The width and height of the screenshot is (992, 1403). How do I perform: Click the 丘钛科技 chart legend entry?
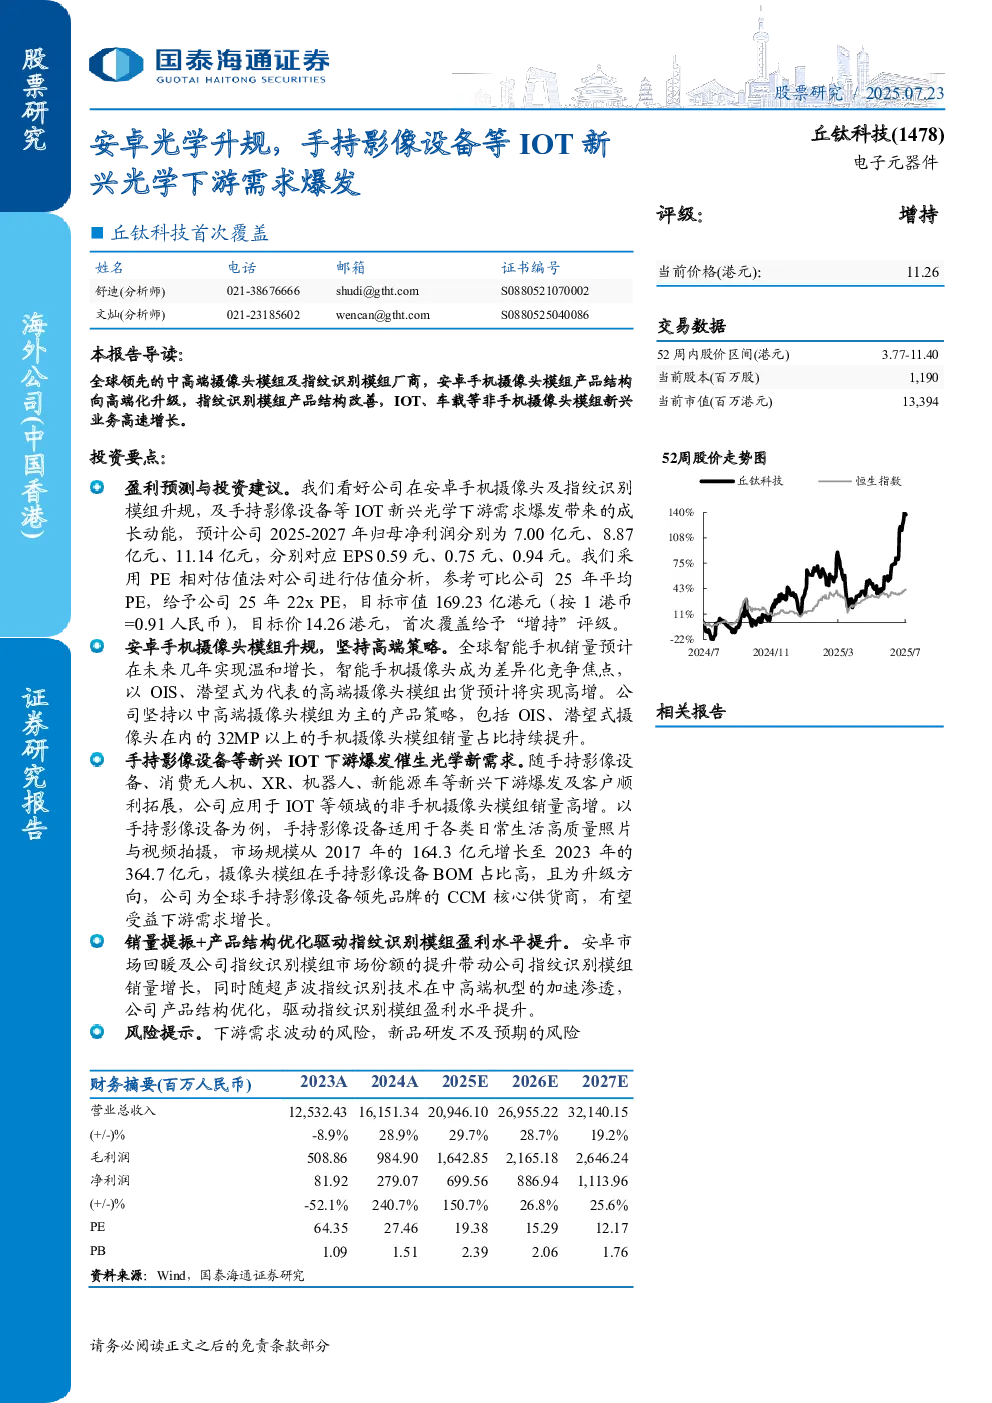pyautogui.click(x=742, y=481)
